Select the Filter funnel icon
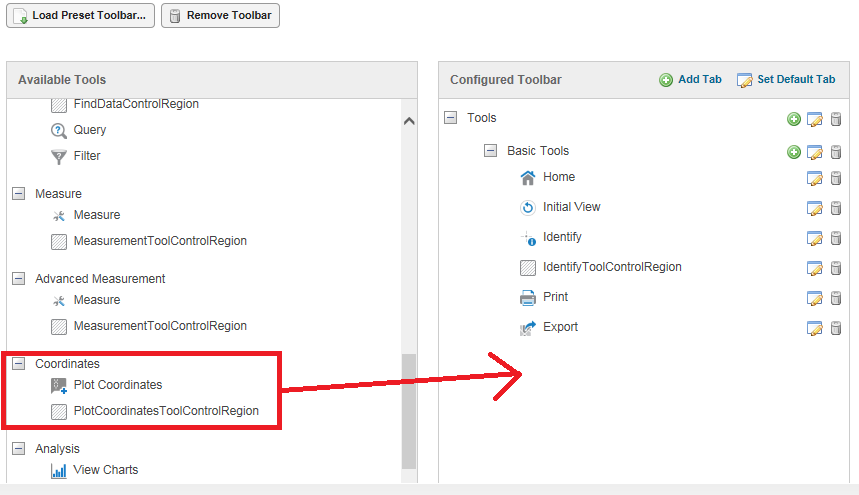This screenshot has width=859, height=495. click(x=59, y=157)
